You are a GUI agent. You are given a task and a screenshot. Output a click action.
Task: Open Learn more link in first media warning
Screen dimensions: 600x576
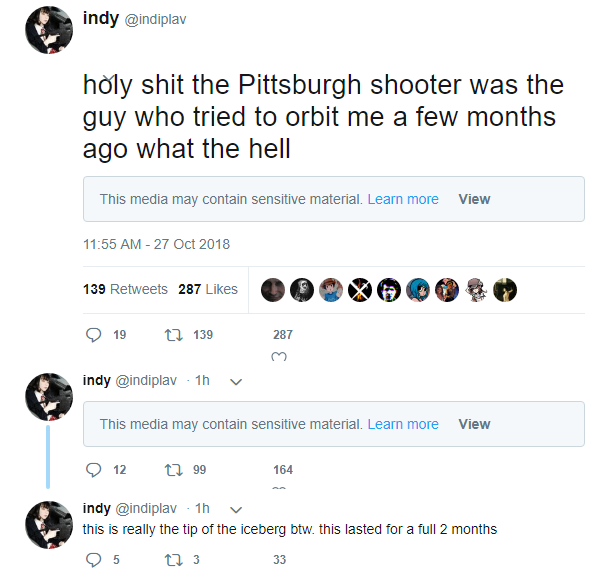403,199
